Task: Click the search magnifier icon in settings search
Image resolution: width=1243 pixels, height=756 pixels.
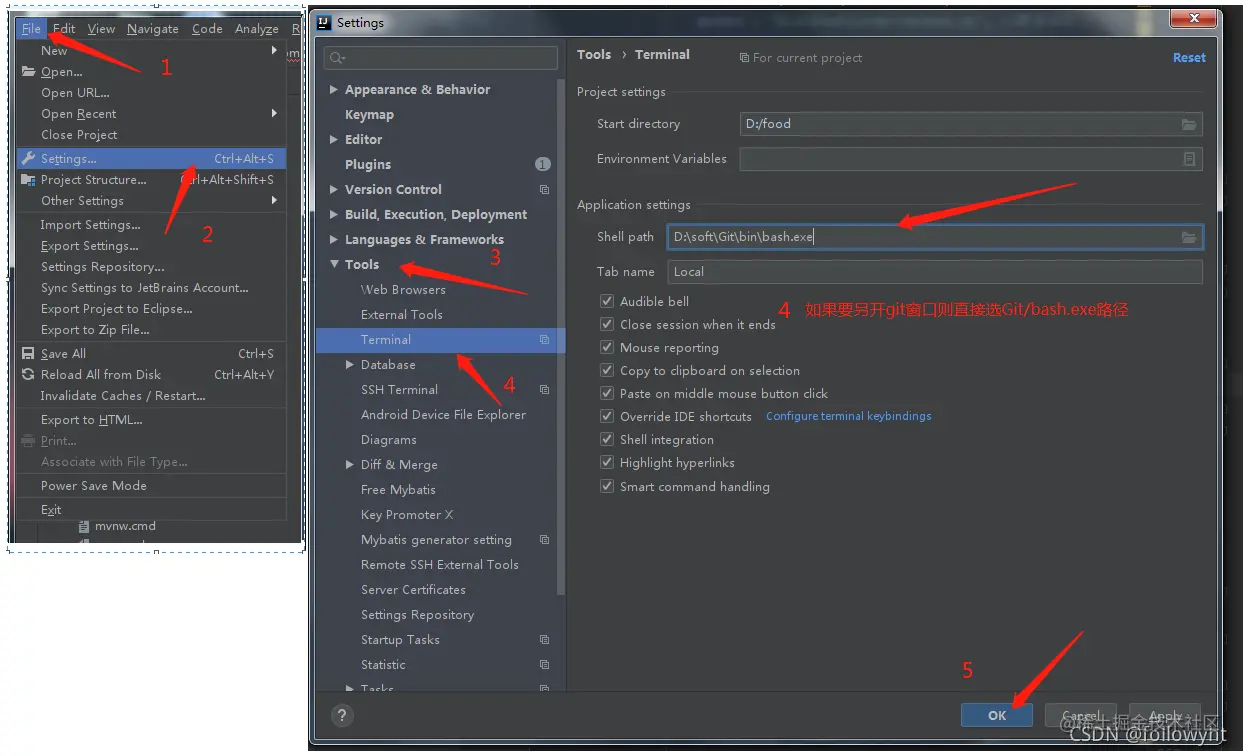Action: pos(337,58)
